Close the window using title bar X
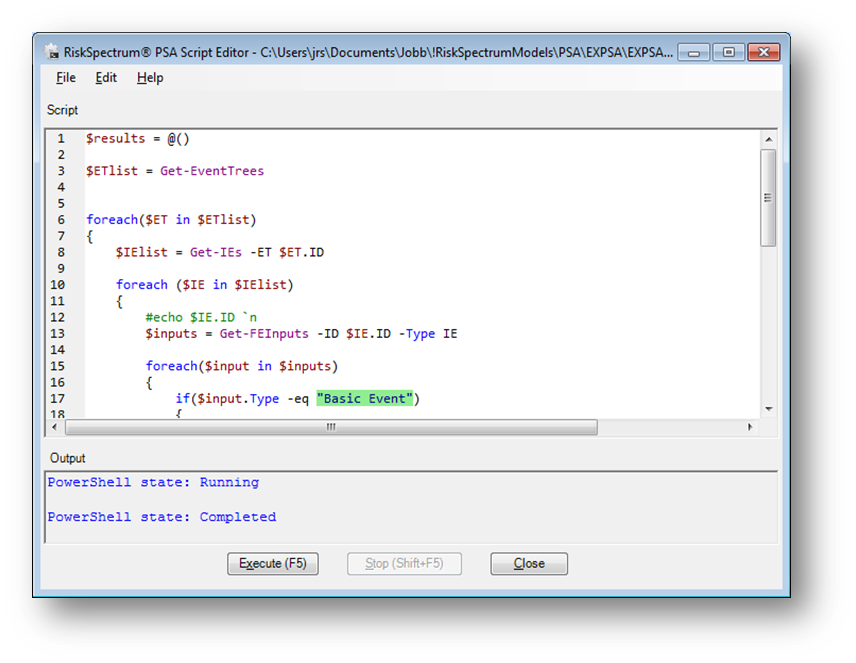The width and height of the screenshot is (856, 663). click(x=763, y=52)
